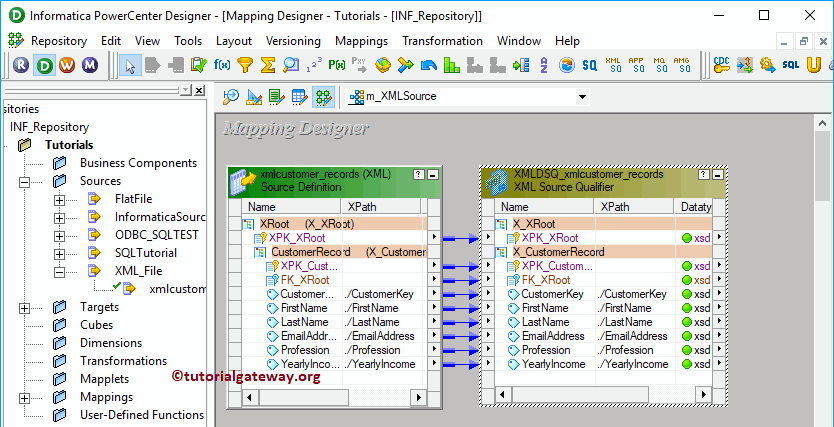Minimize the xmlcustomer_records Source Definition box
The height and width of the screenshot is (427, 834).
click(x=432, y=174)
